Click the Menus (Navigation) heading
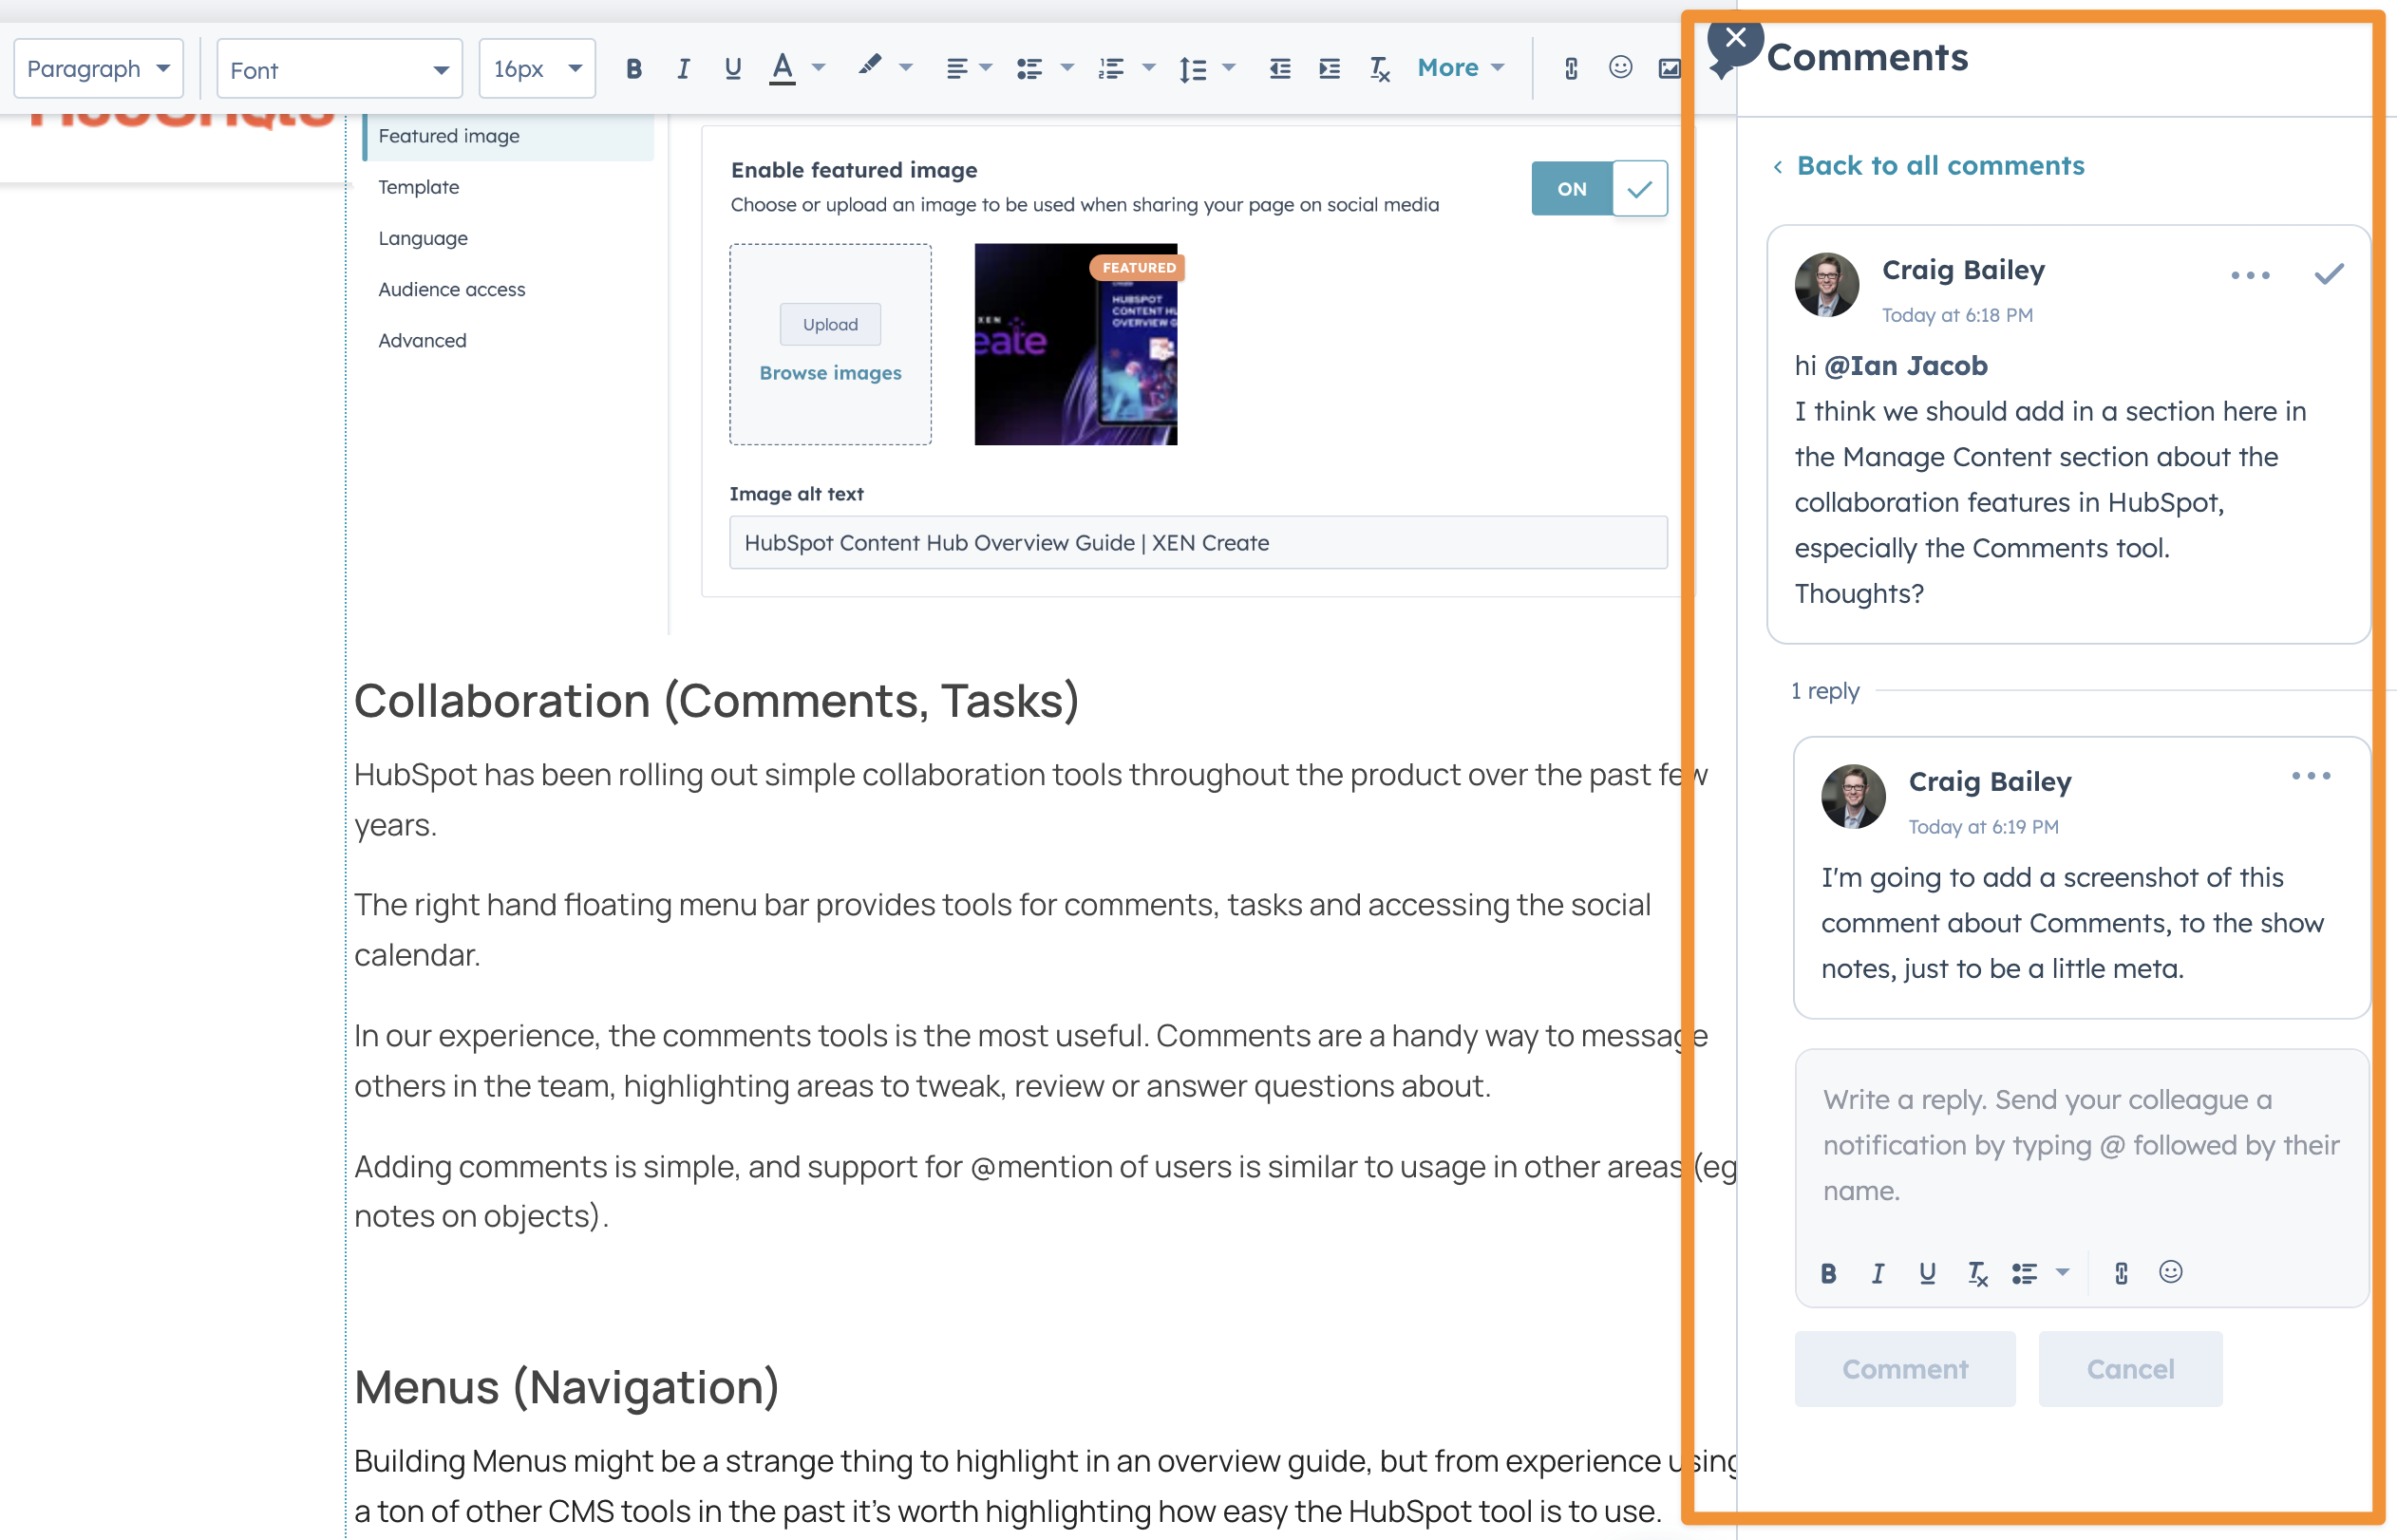Viewport: 2397px width, 1540px height. pos(566,1387)
